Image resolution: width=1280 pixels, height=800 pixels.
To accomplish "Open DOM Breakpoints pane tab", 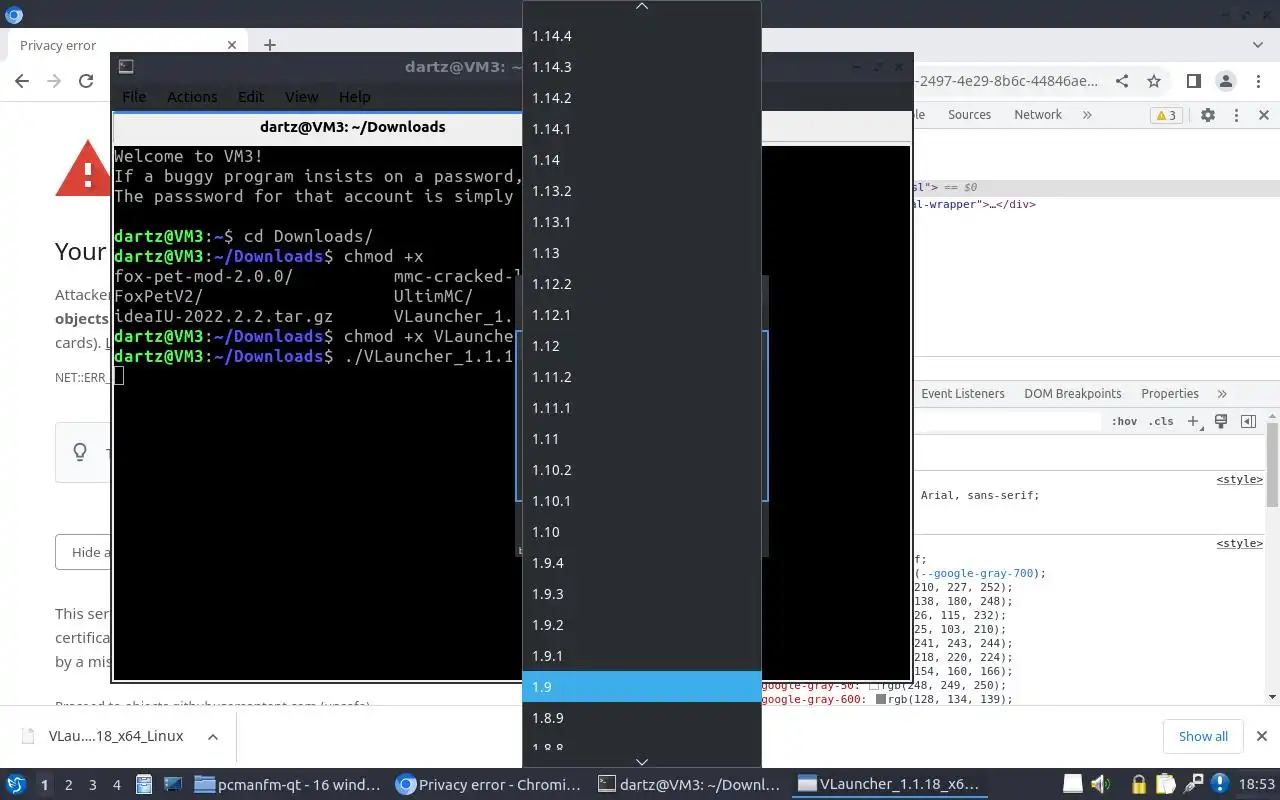I will pyautogui.click(x=1072, y=393).
